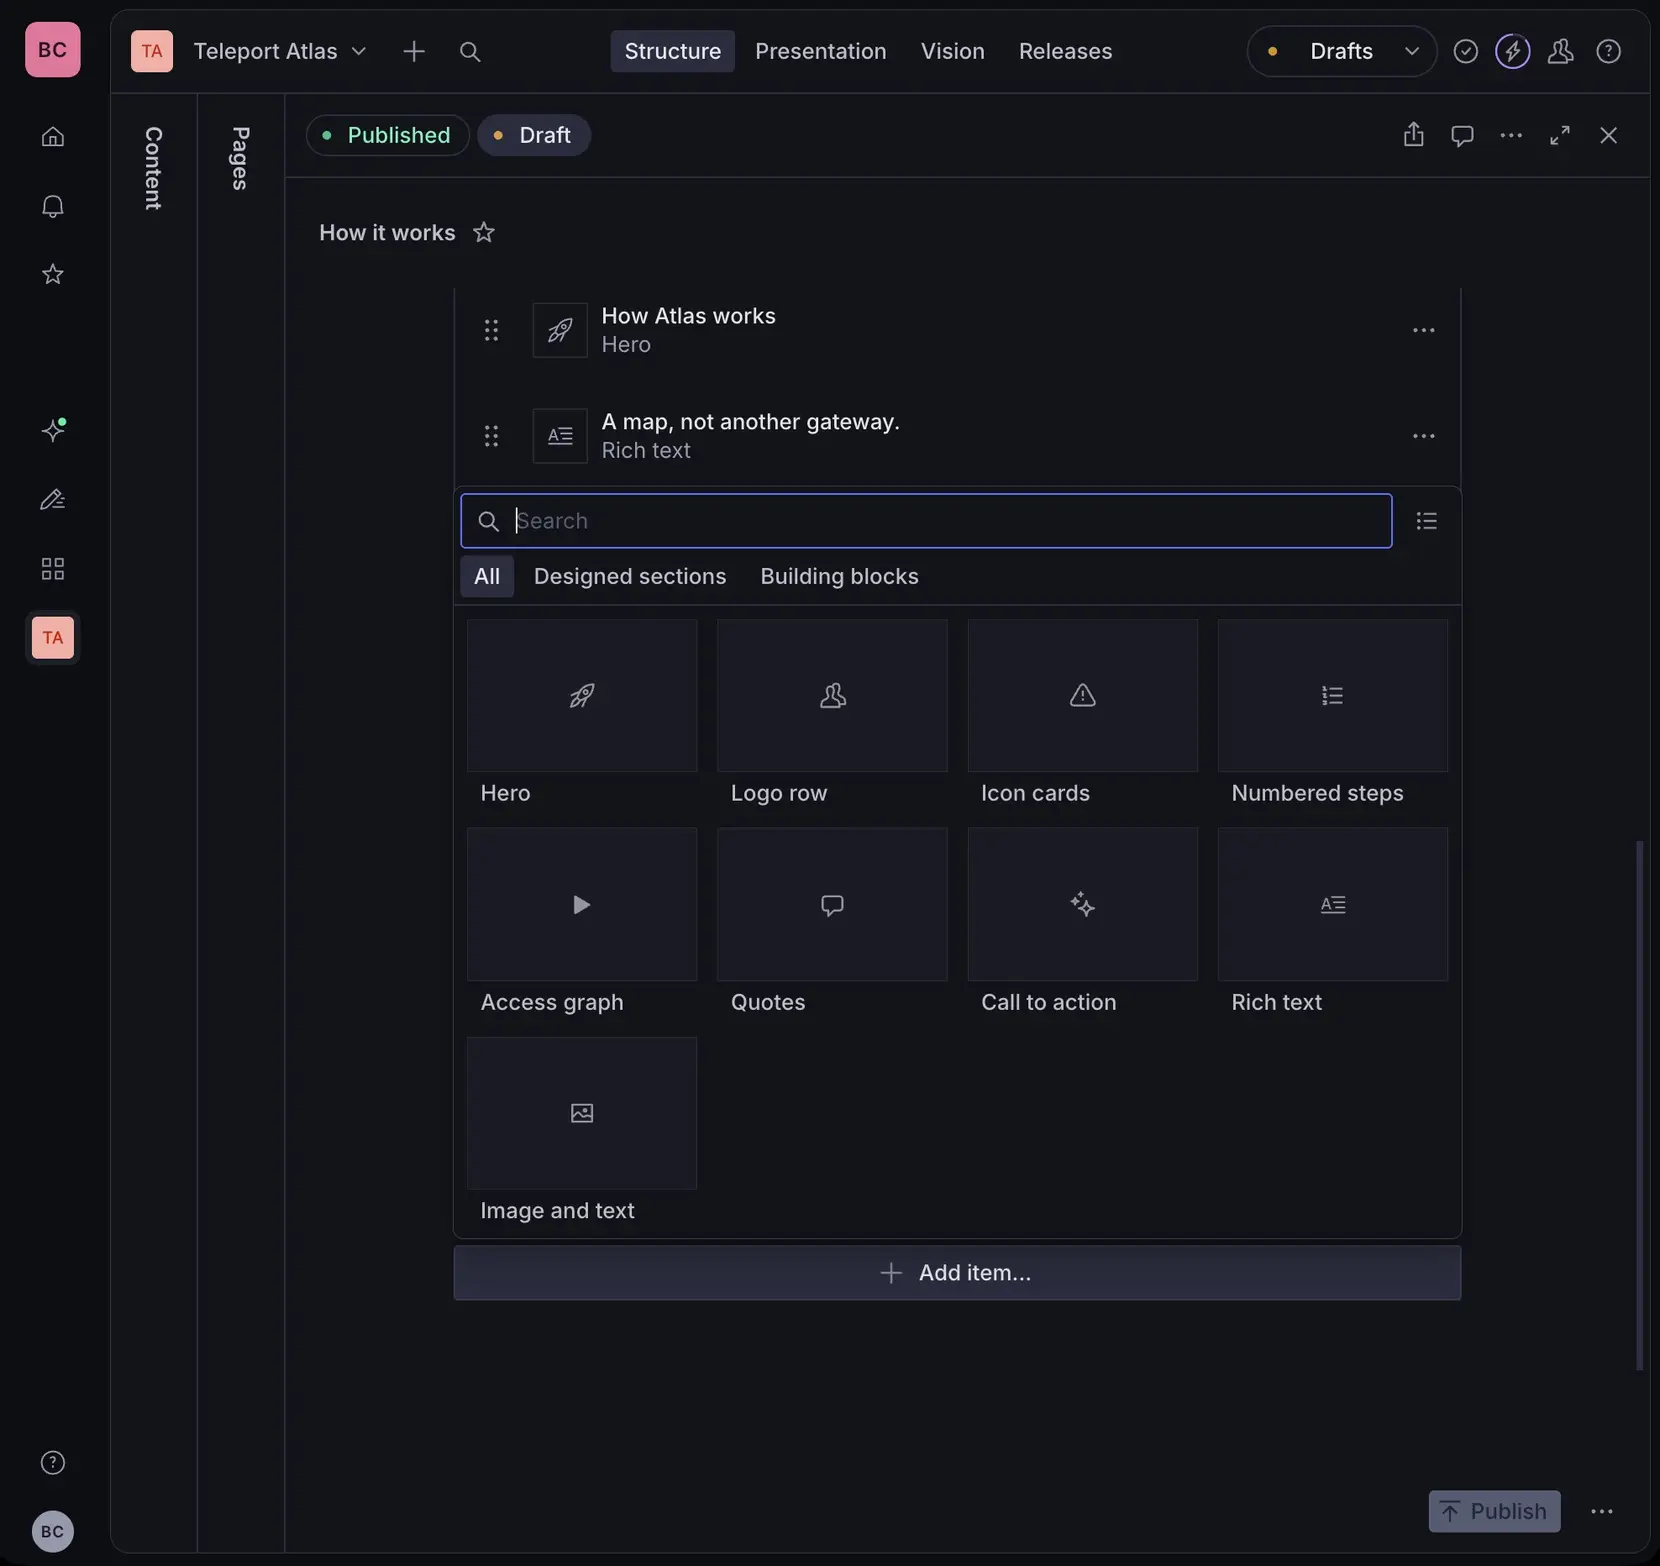Image resolution: width=1660 pixels, height=1566 pixels.
Task: Grab the drag handle of How Atlas works
Action: pyautogui.click(x=491, y=330)
